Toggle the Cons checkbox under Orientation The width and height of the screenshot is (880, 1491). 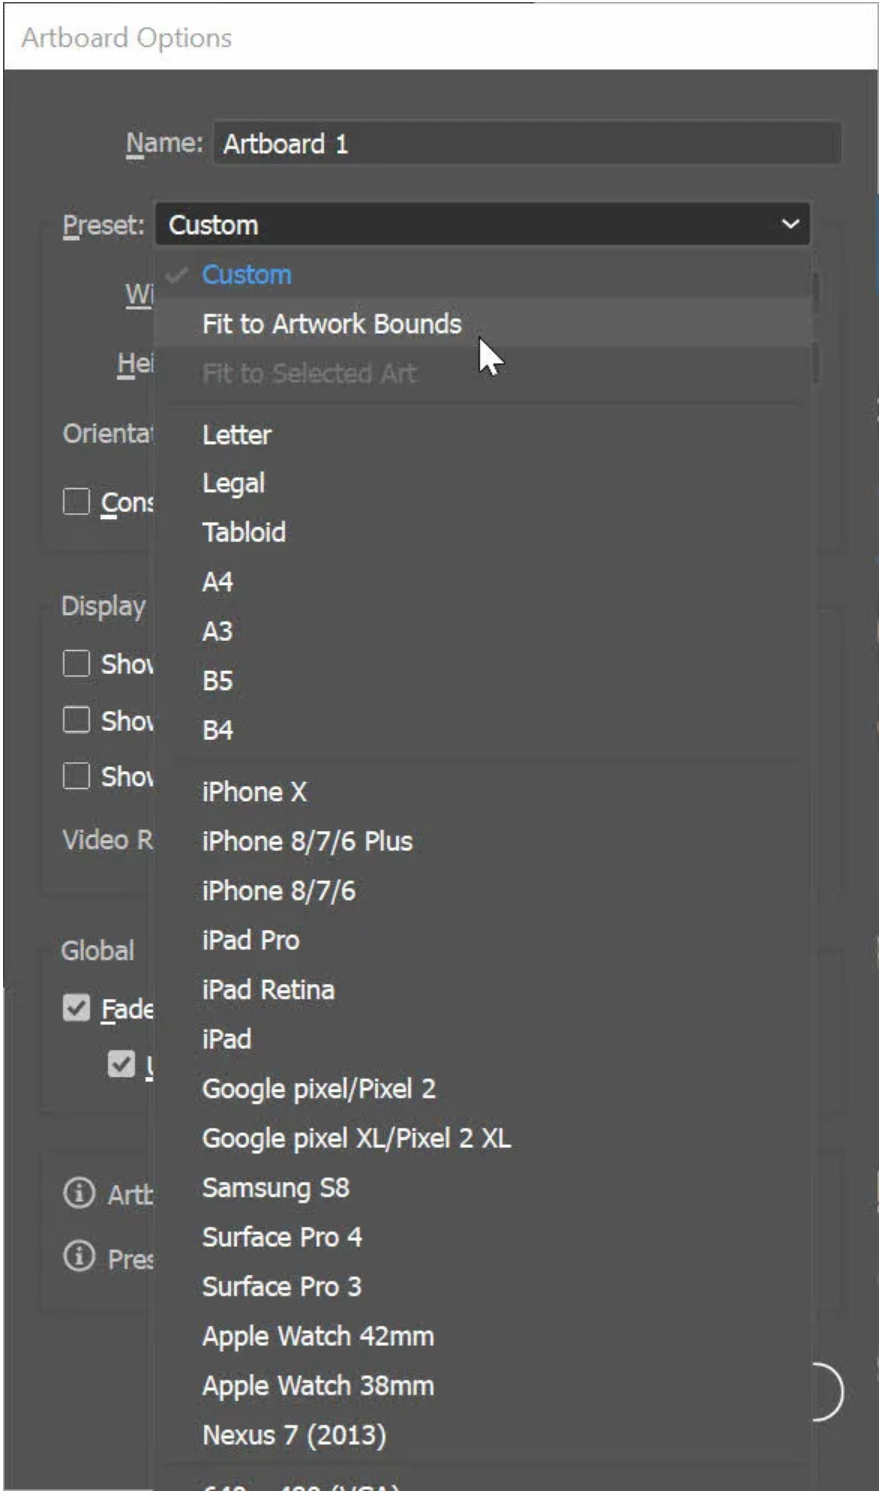click(x=77, y=501)
